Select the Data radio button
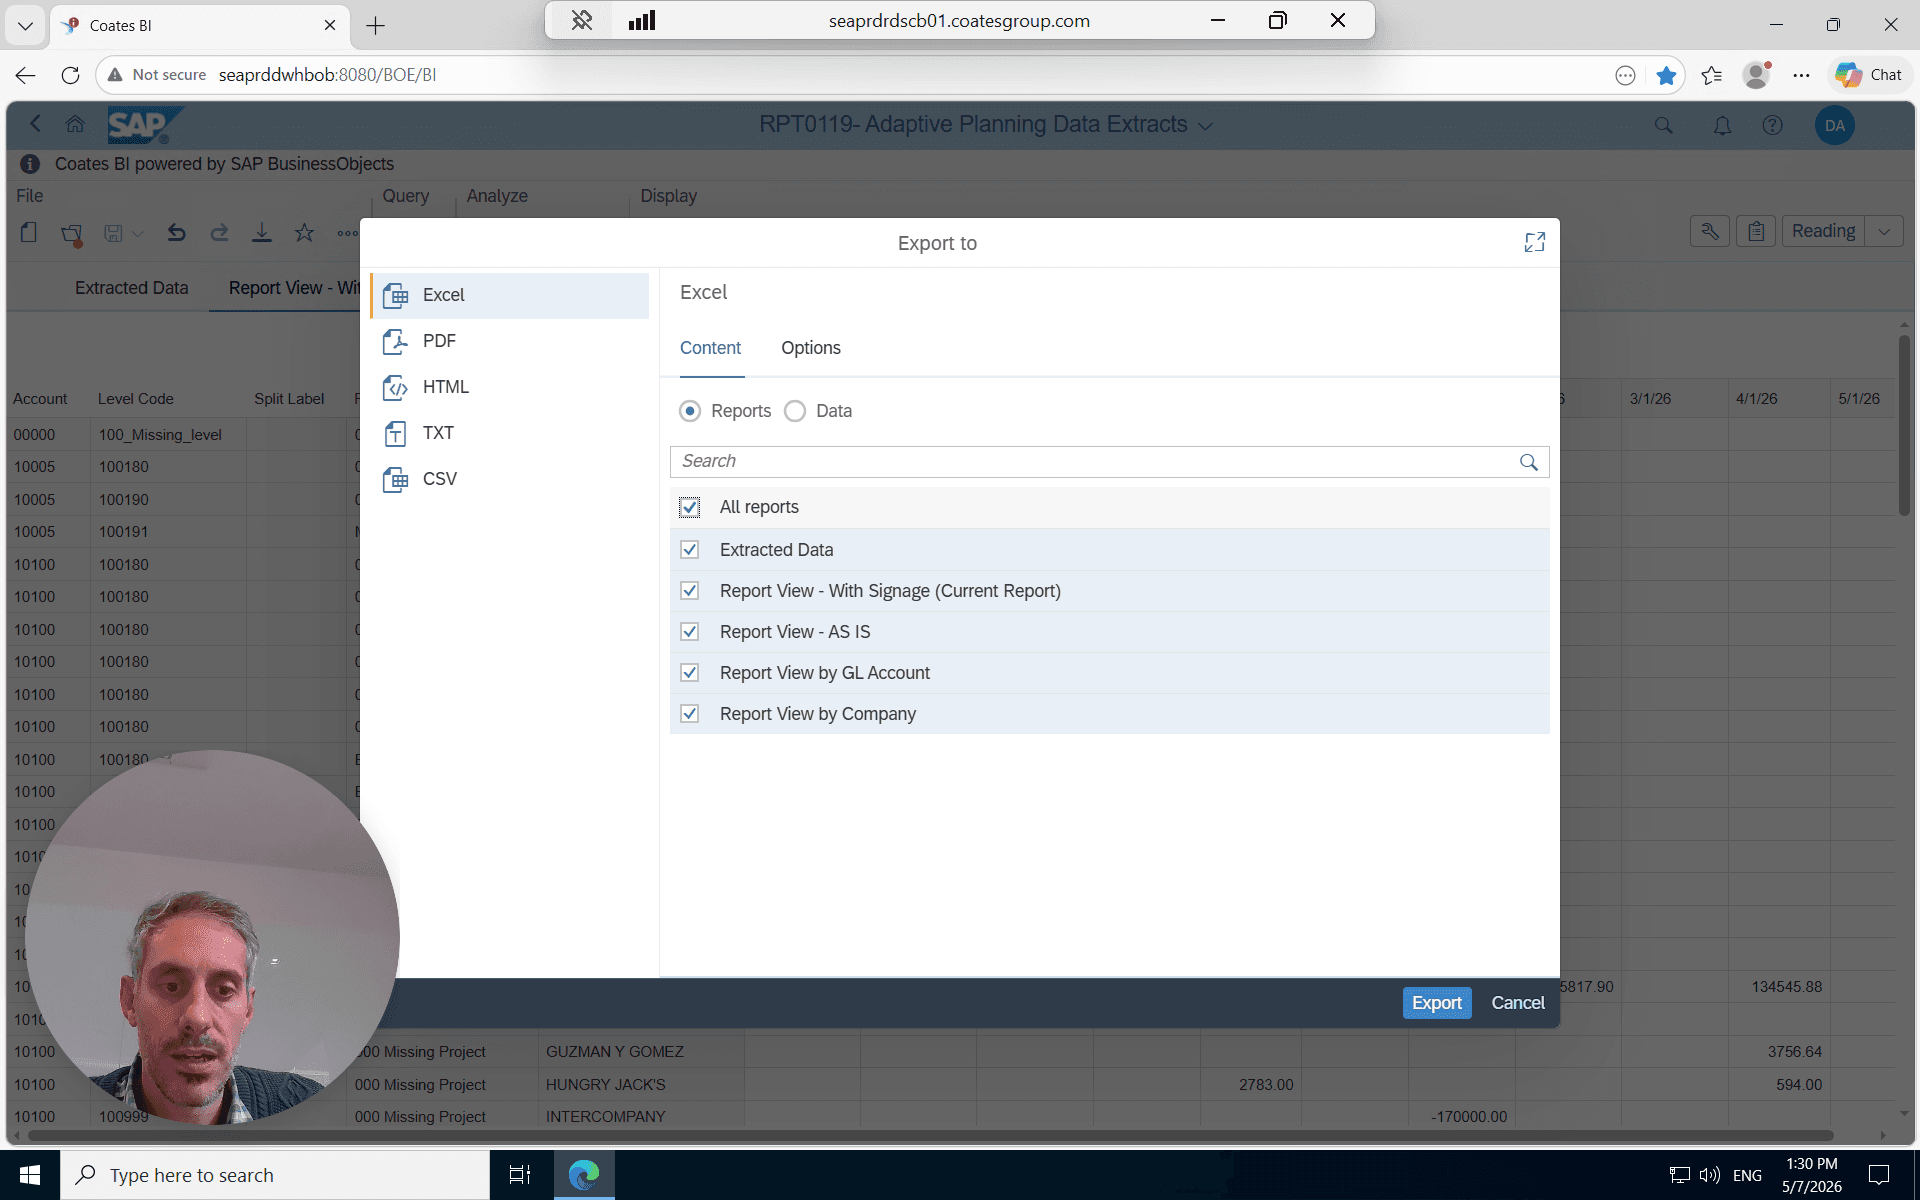The image size is (1920, 1200). pos(795,411)
